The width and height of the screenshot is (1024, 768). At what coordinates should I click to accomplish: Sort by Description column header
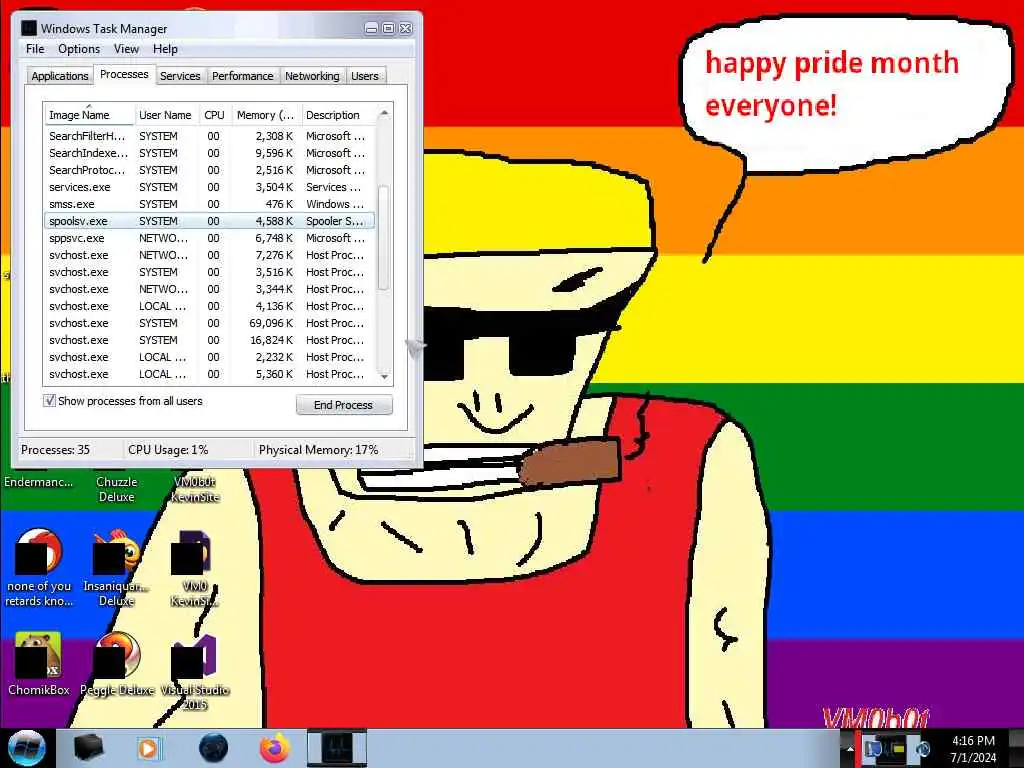pyautogui.click(x=338, y=115)
